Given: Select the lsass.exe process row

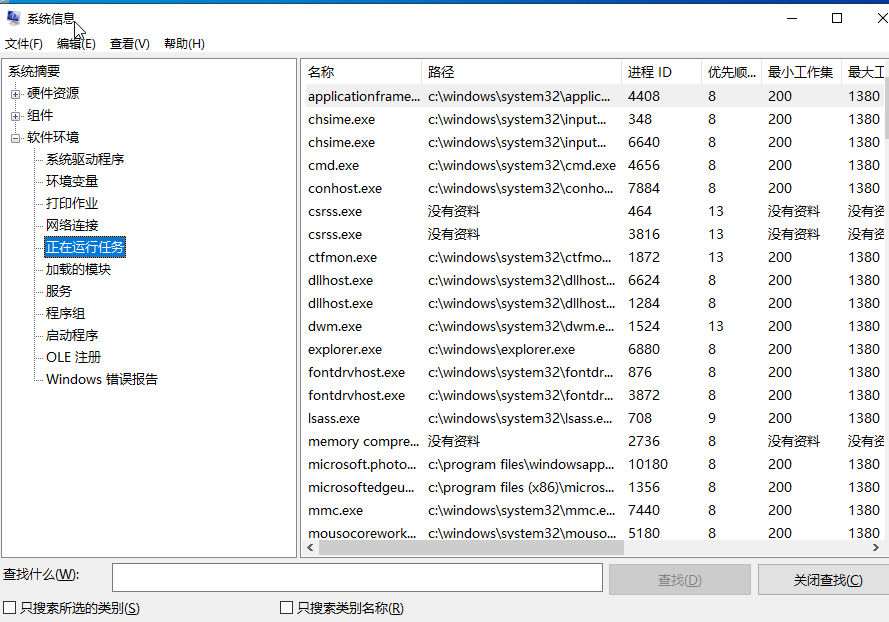Looking at the screenshot, I should [x=595, y=418].
